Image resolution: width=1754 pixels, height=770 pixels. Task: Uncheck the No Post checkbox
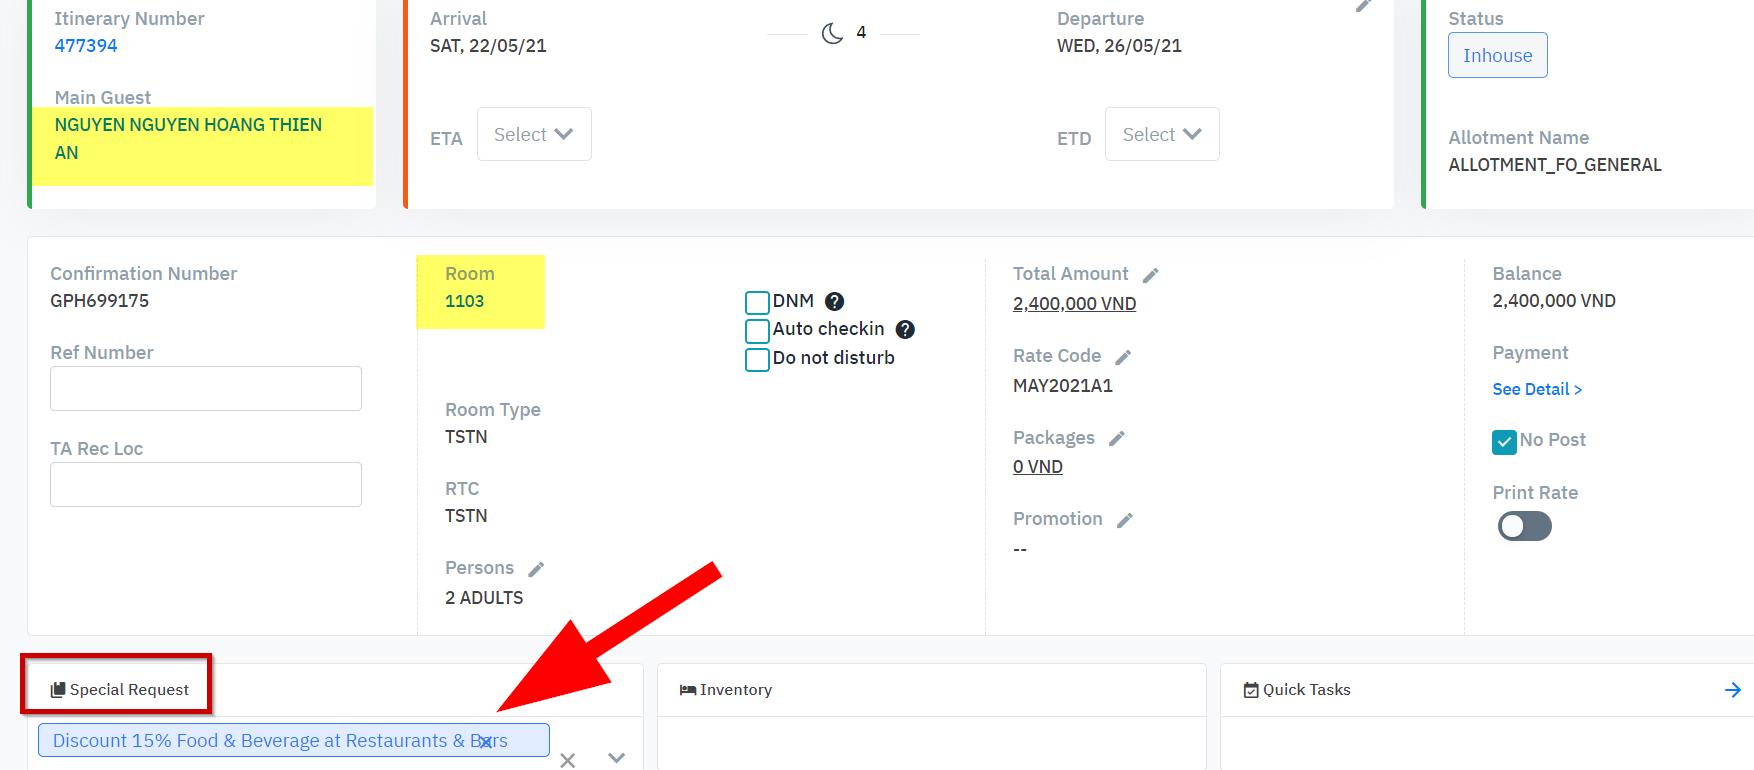[x=1504, y=441]
